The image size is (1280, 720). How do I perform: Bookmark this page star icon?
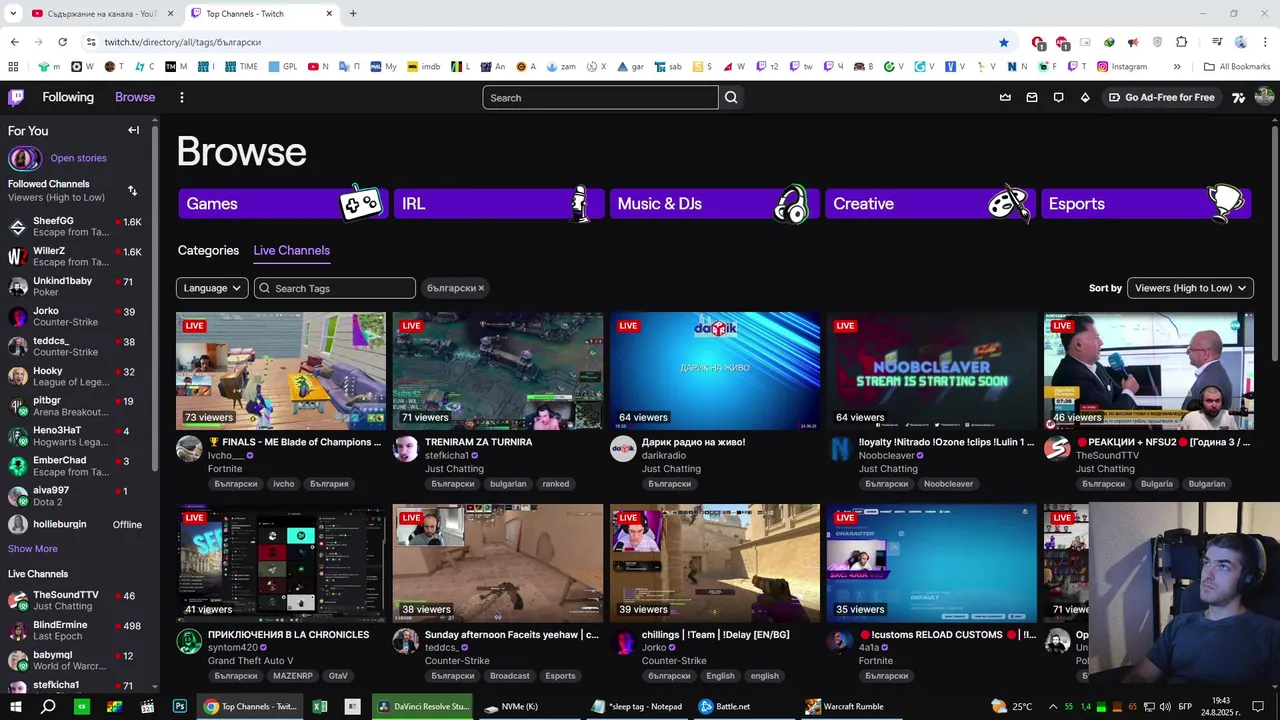coord(1004,42)
